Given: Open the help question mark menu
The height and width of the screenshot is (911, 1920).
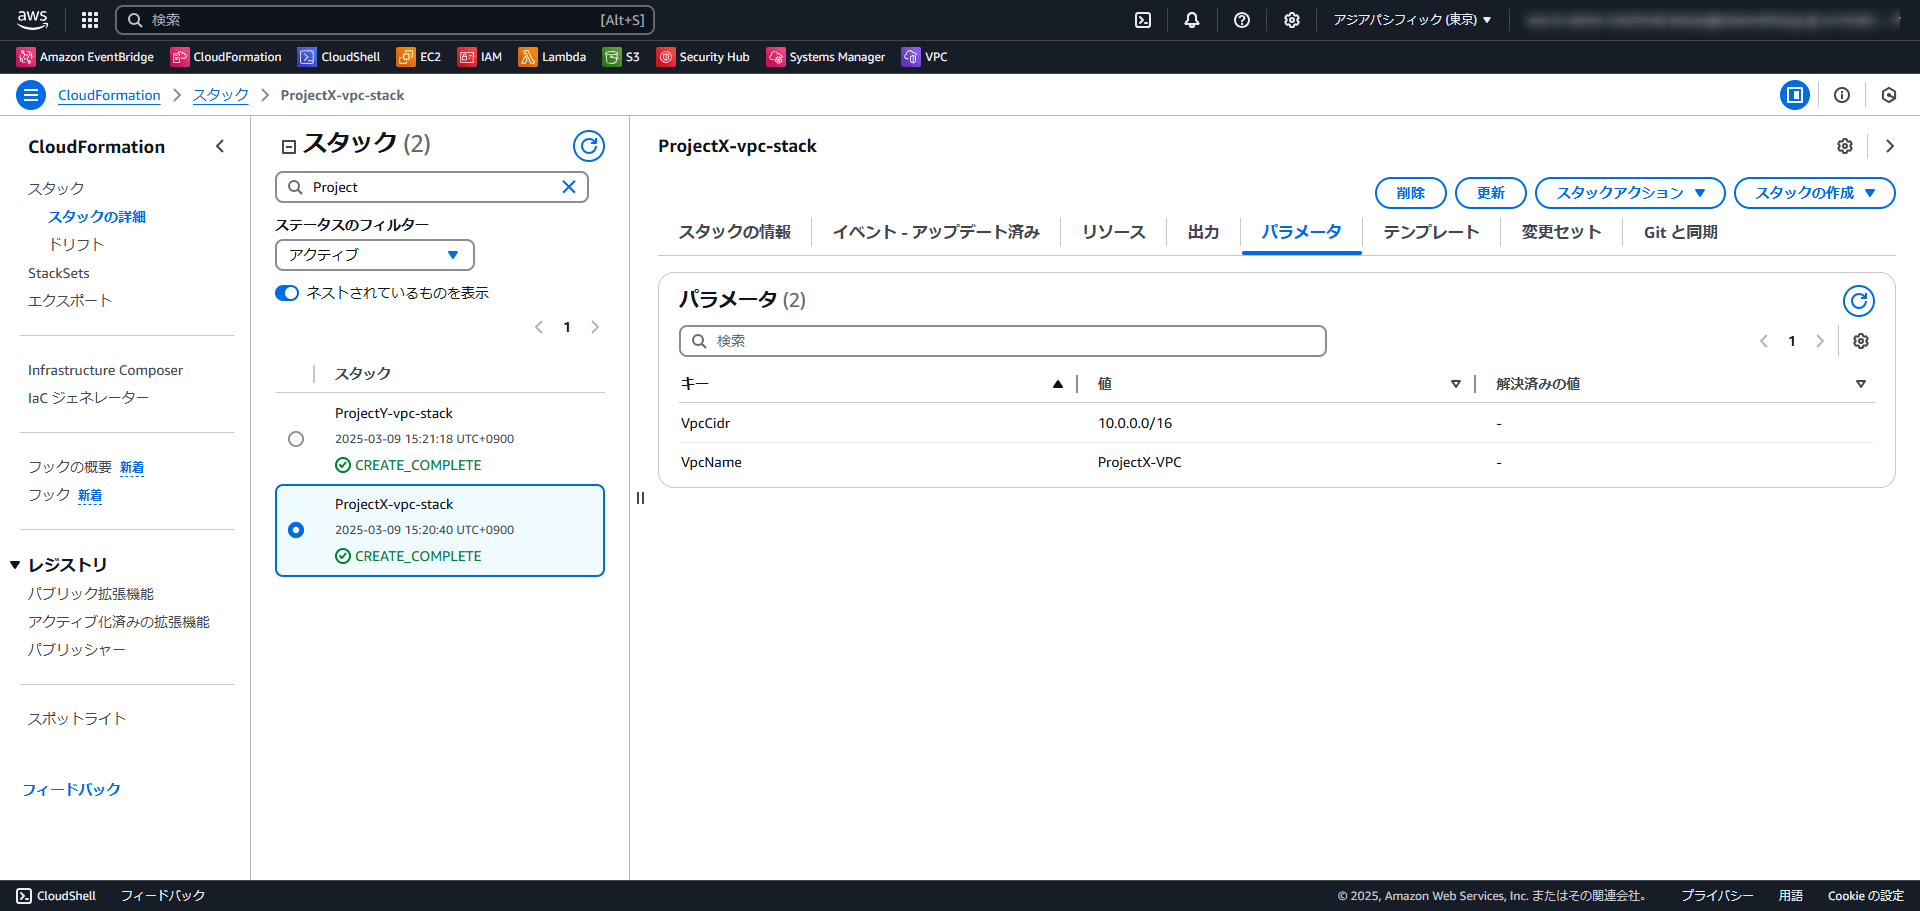Looking at the screenshot, I should pos(1242,20).
